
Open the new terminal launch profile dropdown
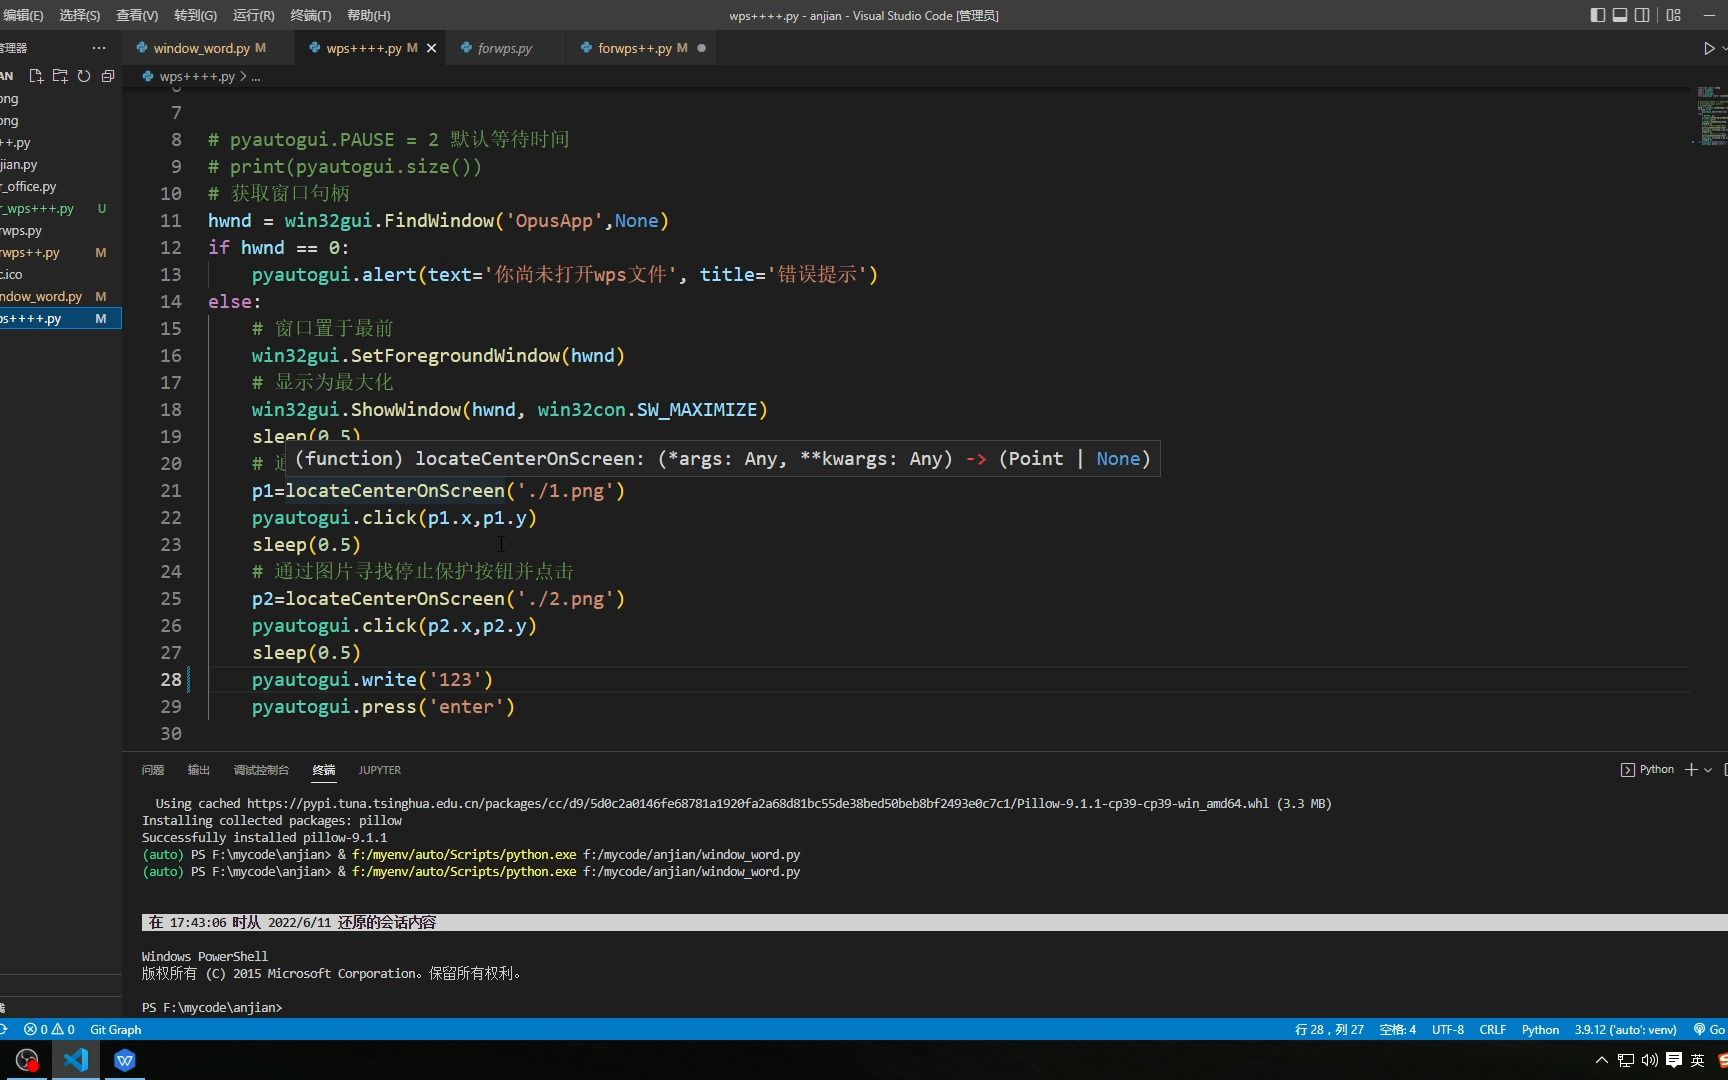pyautogui.click(x=1708, y=770)
